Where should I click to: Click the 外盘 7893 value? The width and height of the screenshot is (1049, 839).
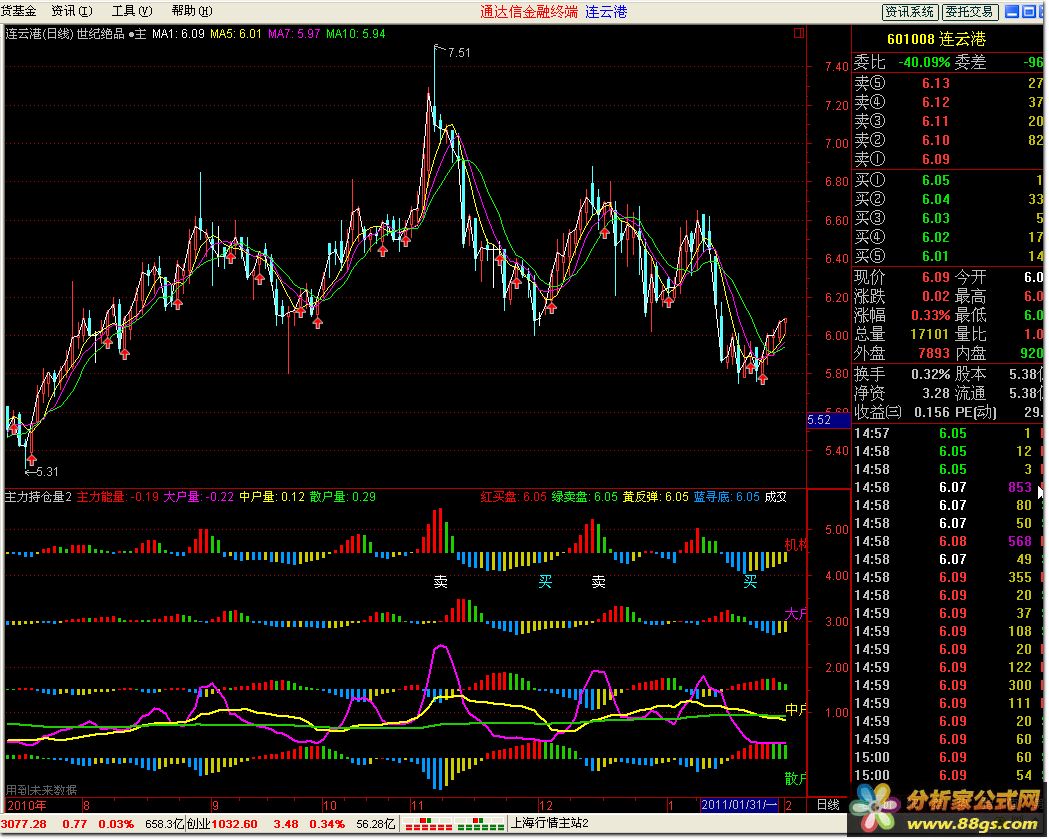coord(934,353)
